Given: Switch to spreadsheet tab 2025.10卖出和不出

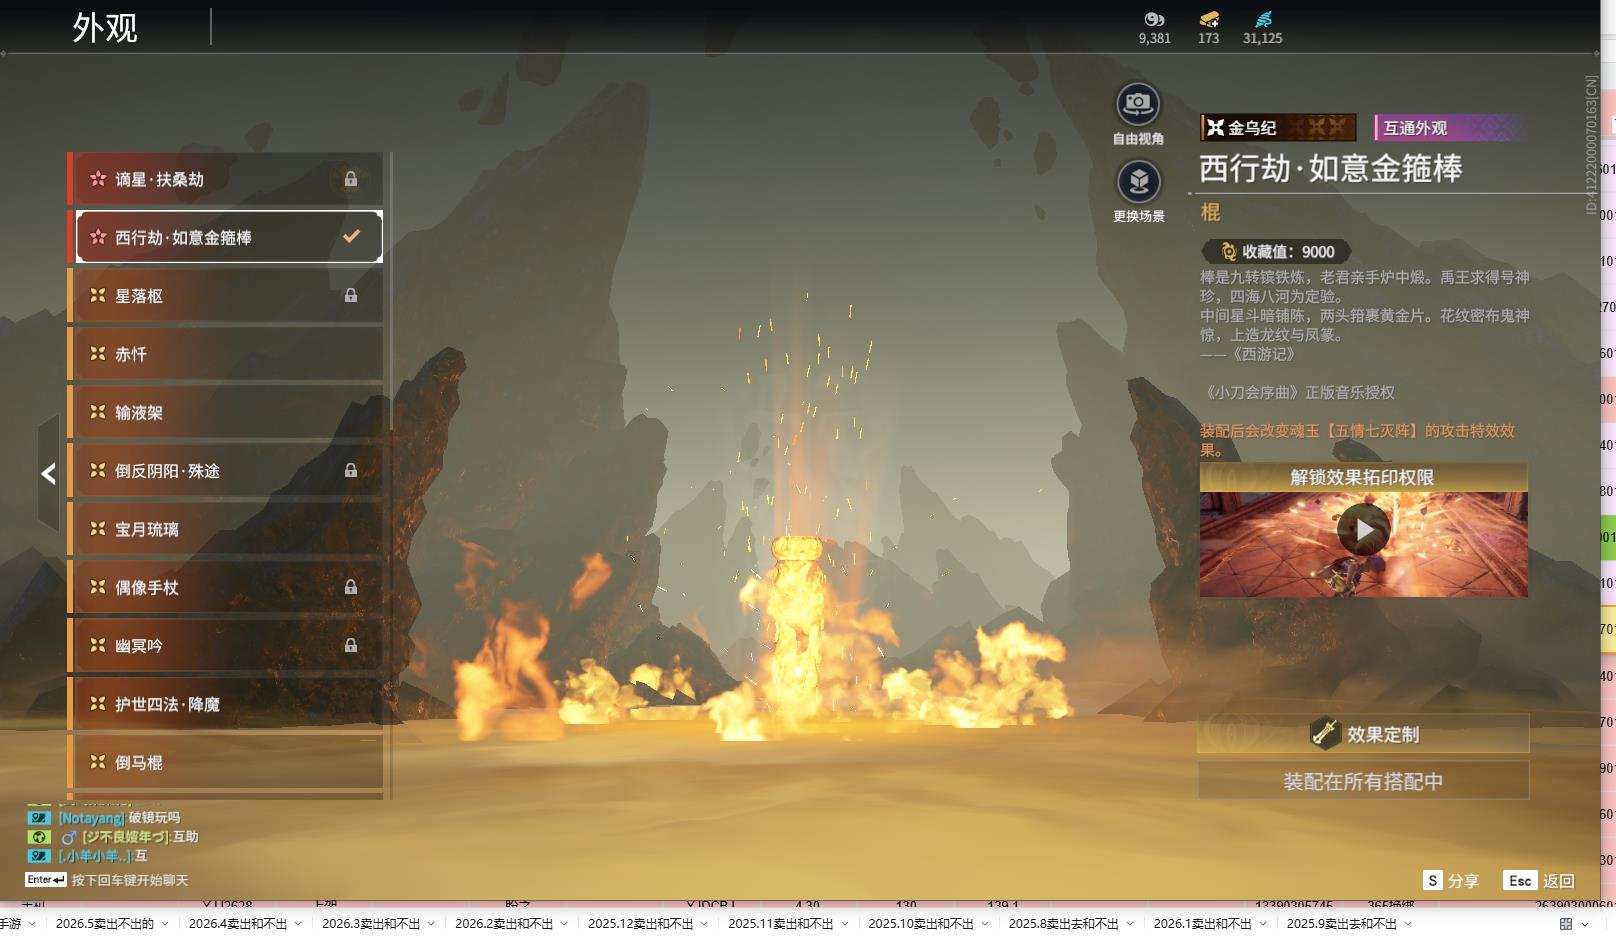Looking at the screenshot, I should click(x=921, y=924).
